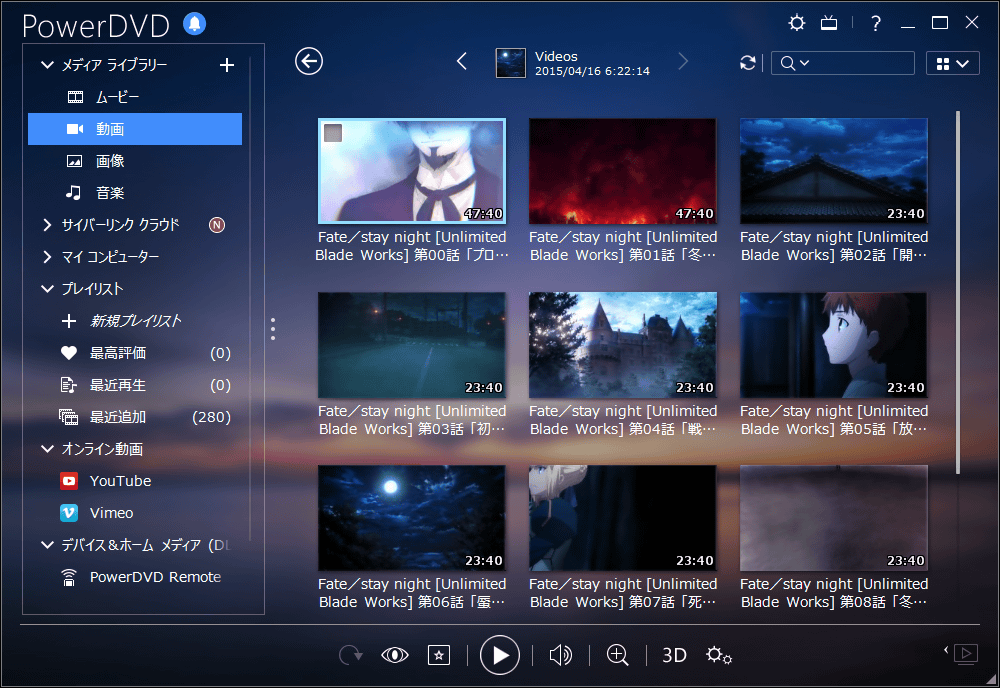Open YouTube online video

(x=135, y=481)
